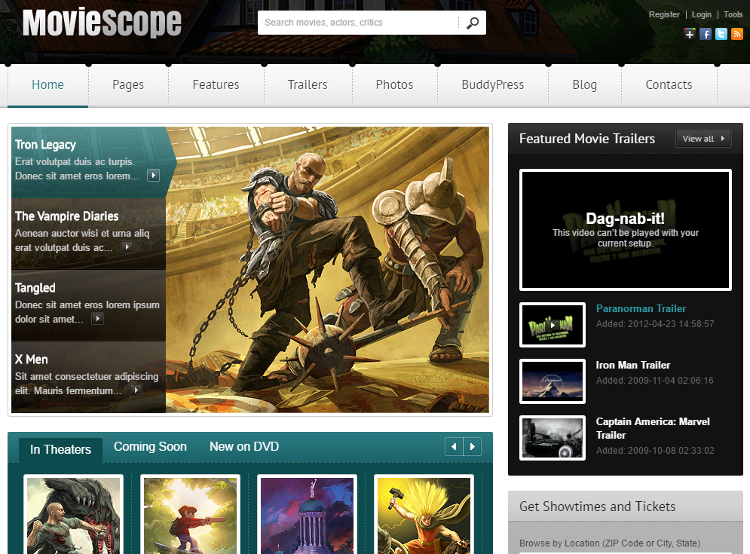750x554 pixels.
Task: Open the Blog menu item
Action: [x=585, y=85]
